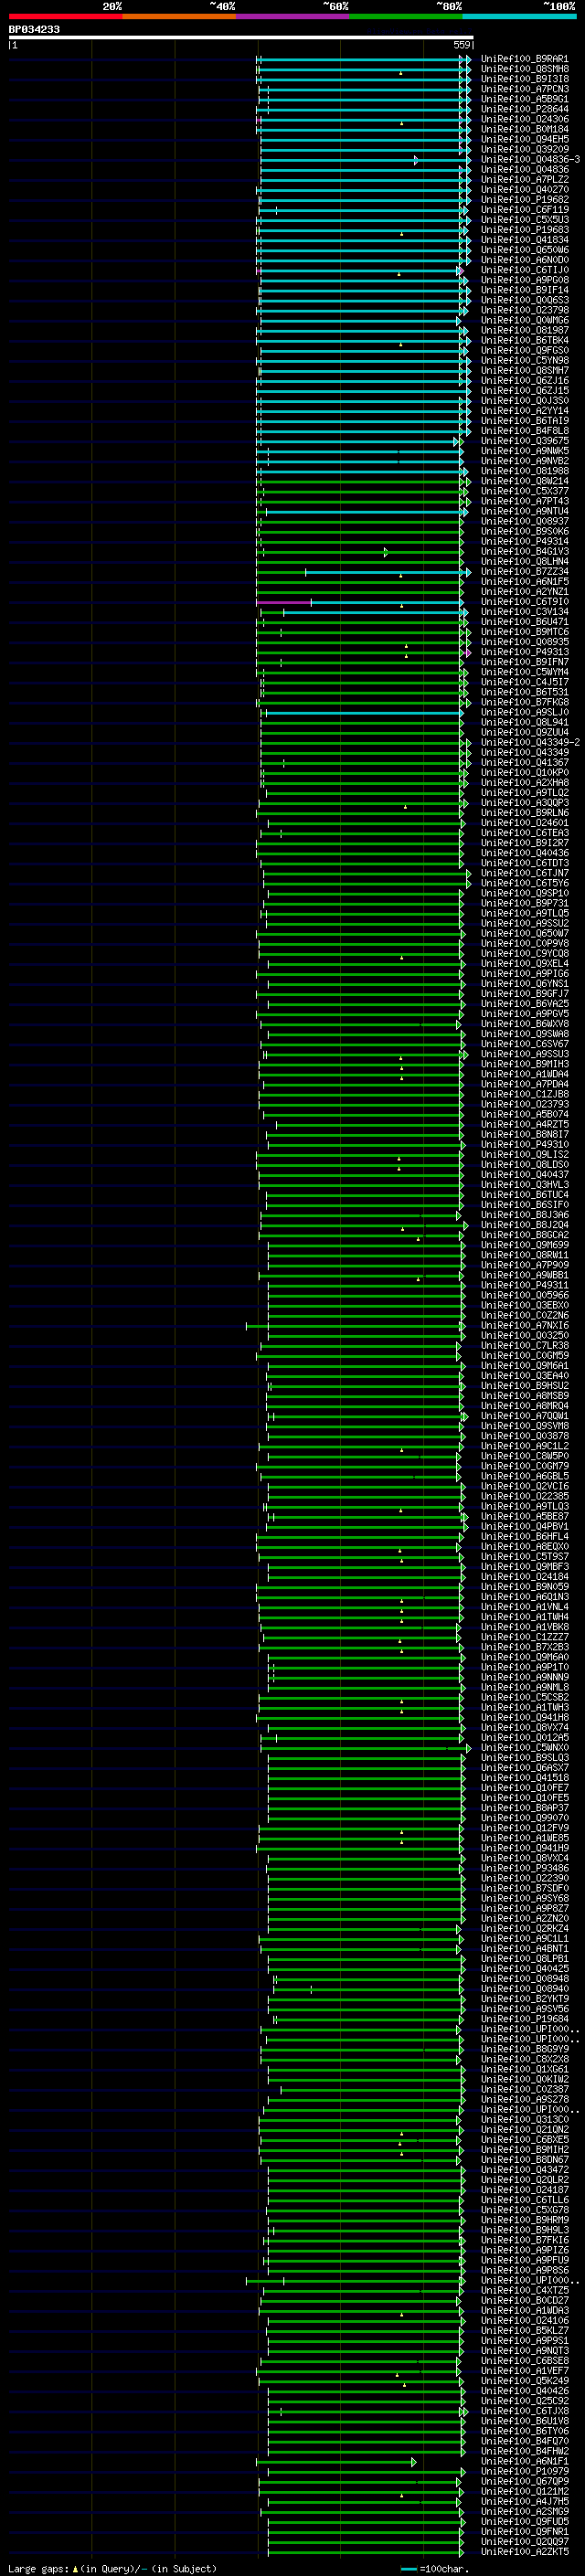Open hit UniRef100_A9P1T0

click(525, 1667)
